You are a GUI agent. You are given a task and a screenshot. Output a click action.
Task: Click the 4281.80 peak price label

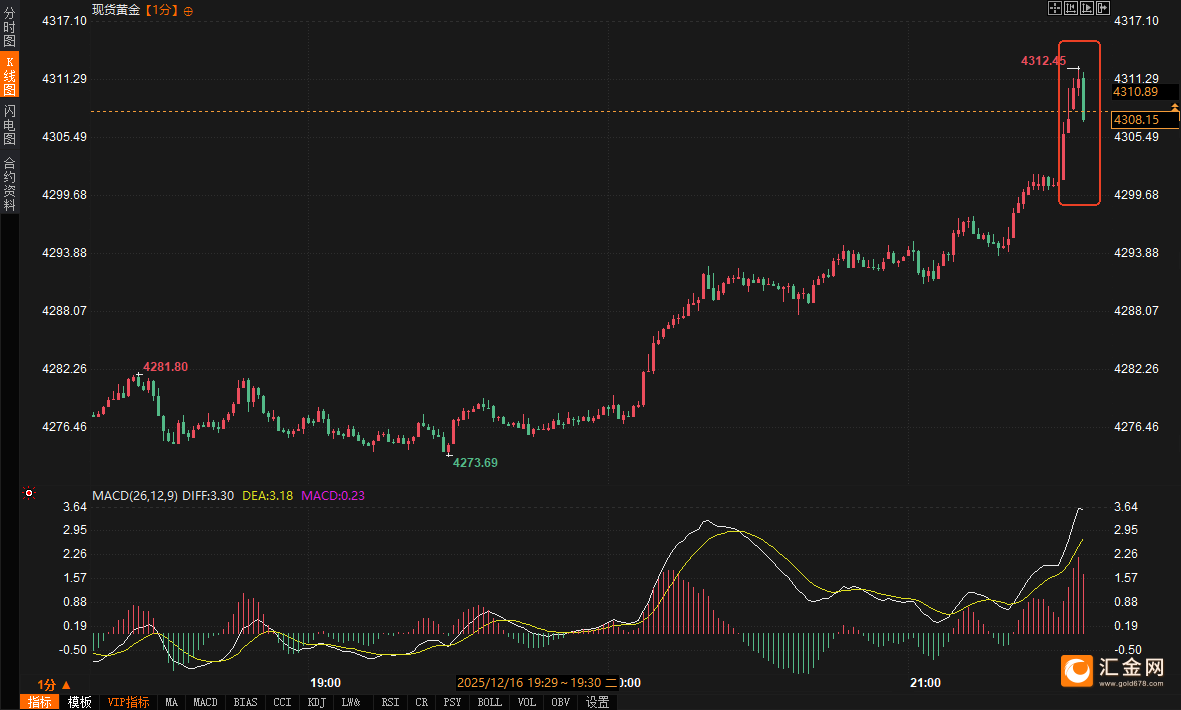(x=166, y=367)
